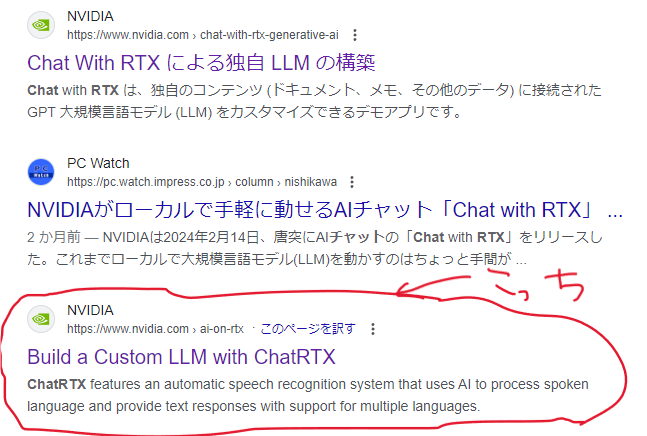Click the PC Watch site favicon
The height and width of the screenshot is (436, 647).
[41, 172]
